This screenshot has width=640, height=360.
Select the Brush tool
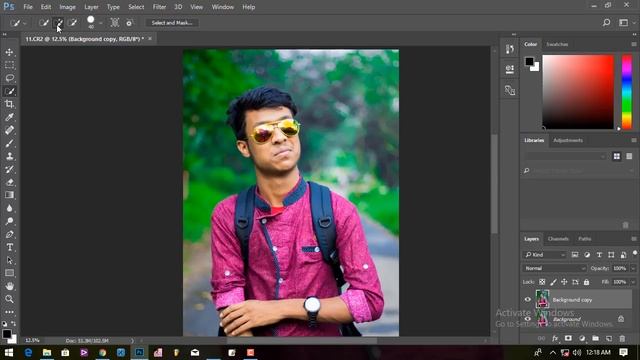pos(9,143)
